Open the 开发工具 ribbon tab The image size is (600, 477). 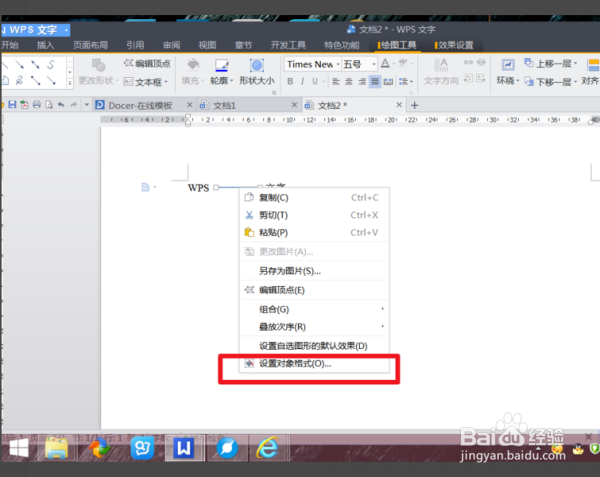pyautogui.click(x=288, y=45)
